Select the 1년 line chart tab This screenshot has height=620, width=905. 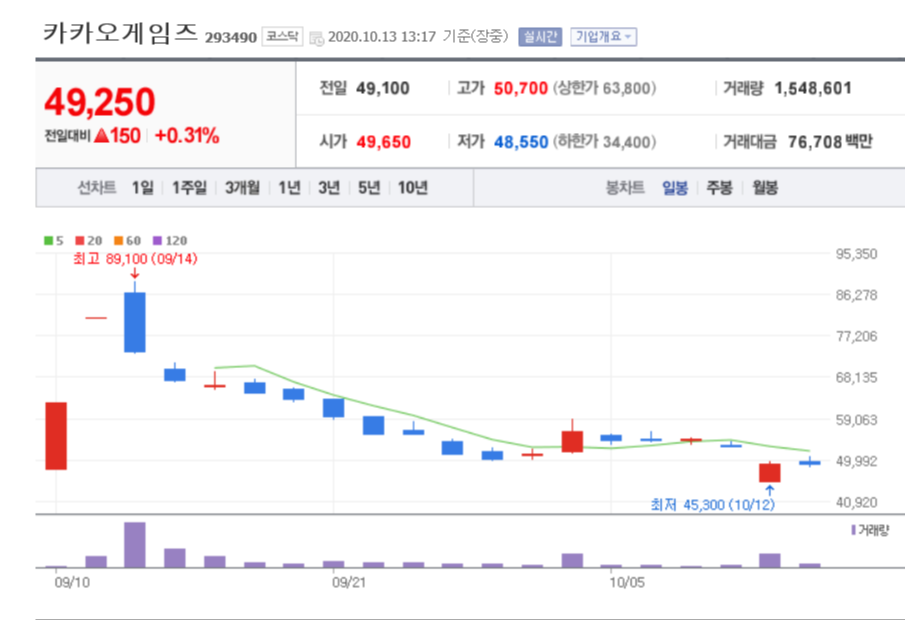tap(290, 188)
